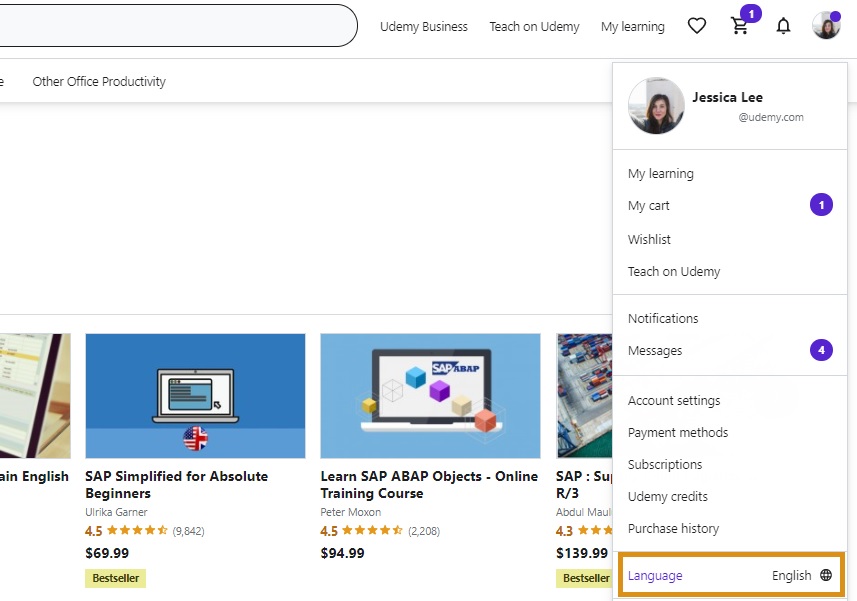Select the Other Office Productivity category
The image size is (857, 601).
(x=99, y=81)
